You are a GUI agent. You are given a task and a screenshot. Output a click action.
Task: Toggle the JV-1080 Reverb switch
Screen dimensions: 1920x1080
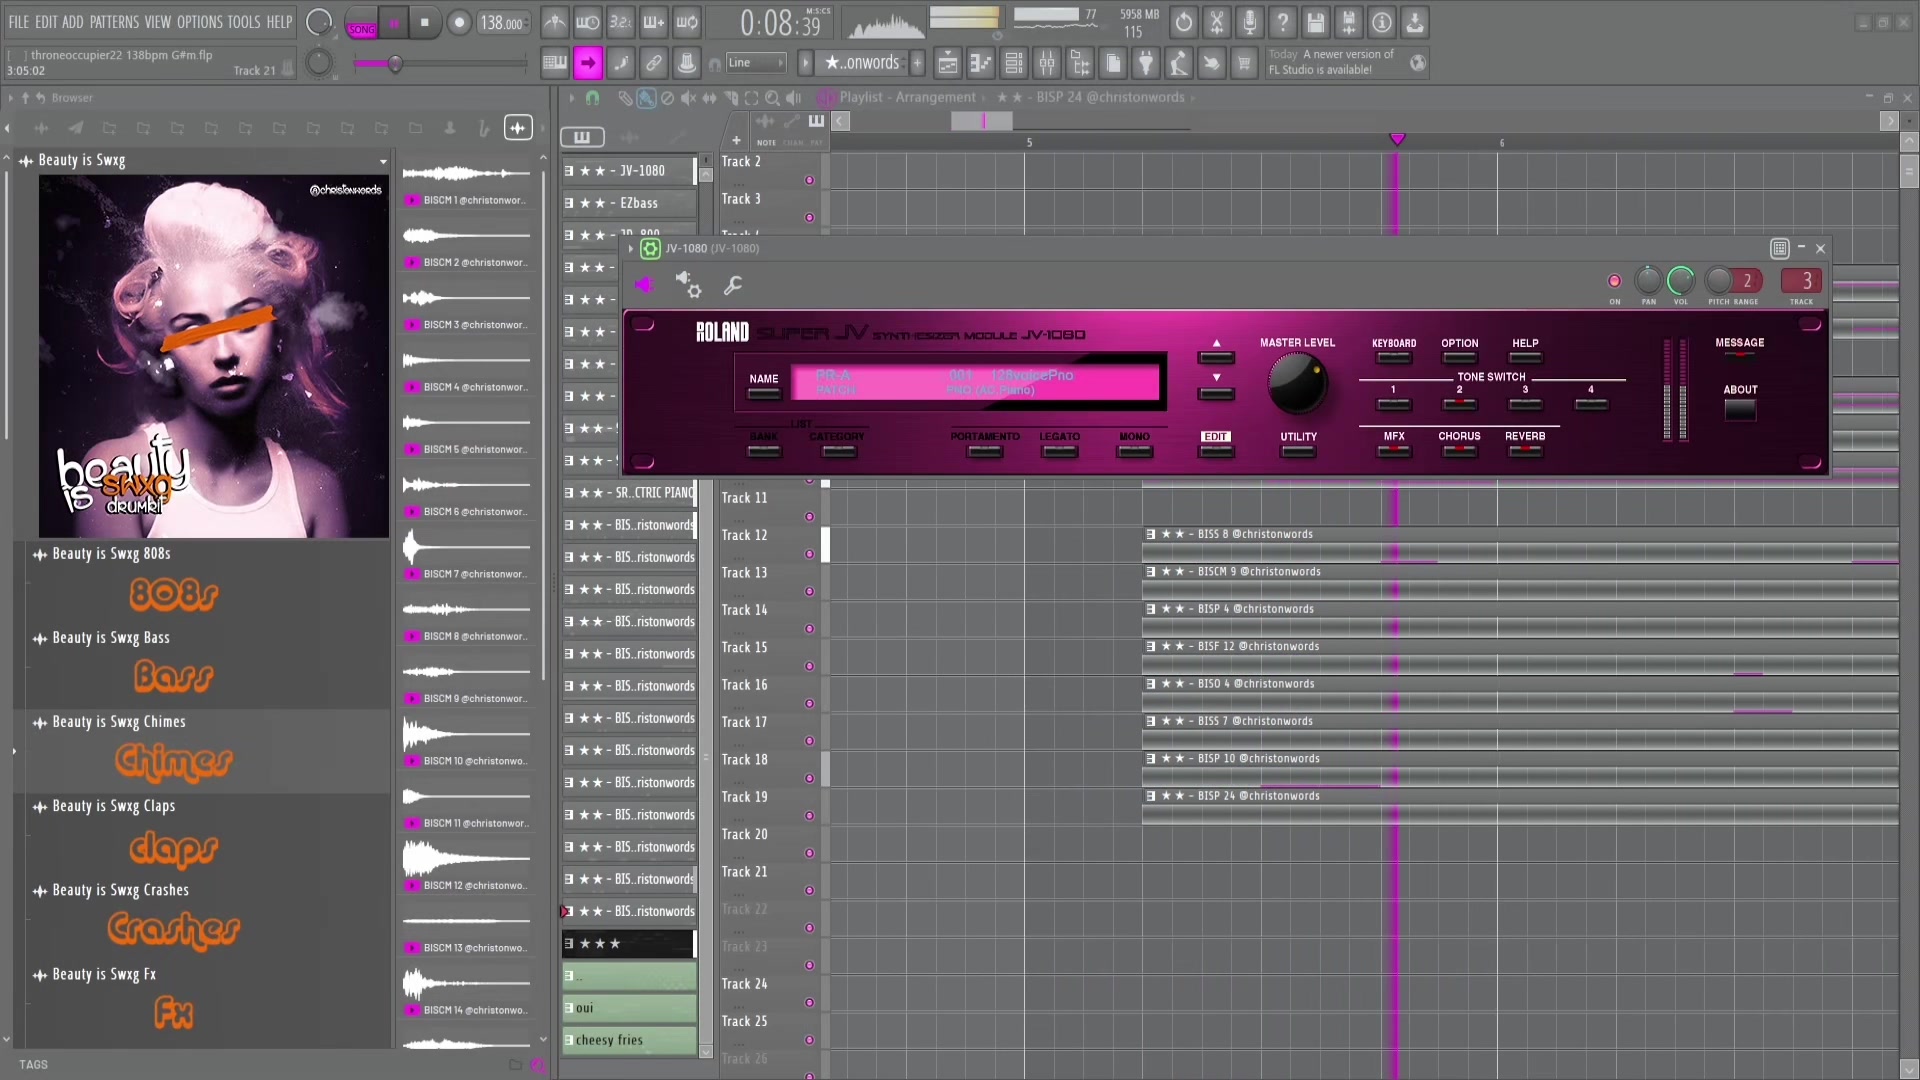[1525, 451]
